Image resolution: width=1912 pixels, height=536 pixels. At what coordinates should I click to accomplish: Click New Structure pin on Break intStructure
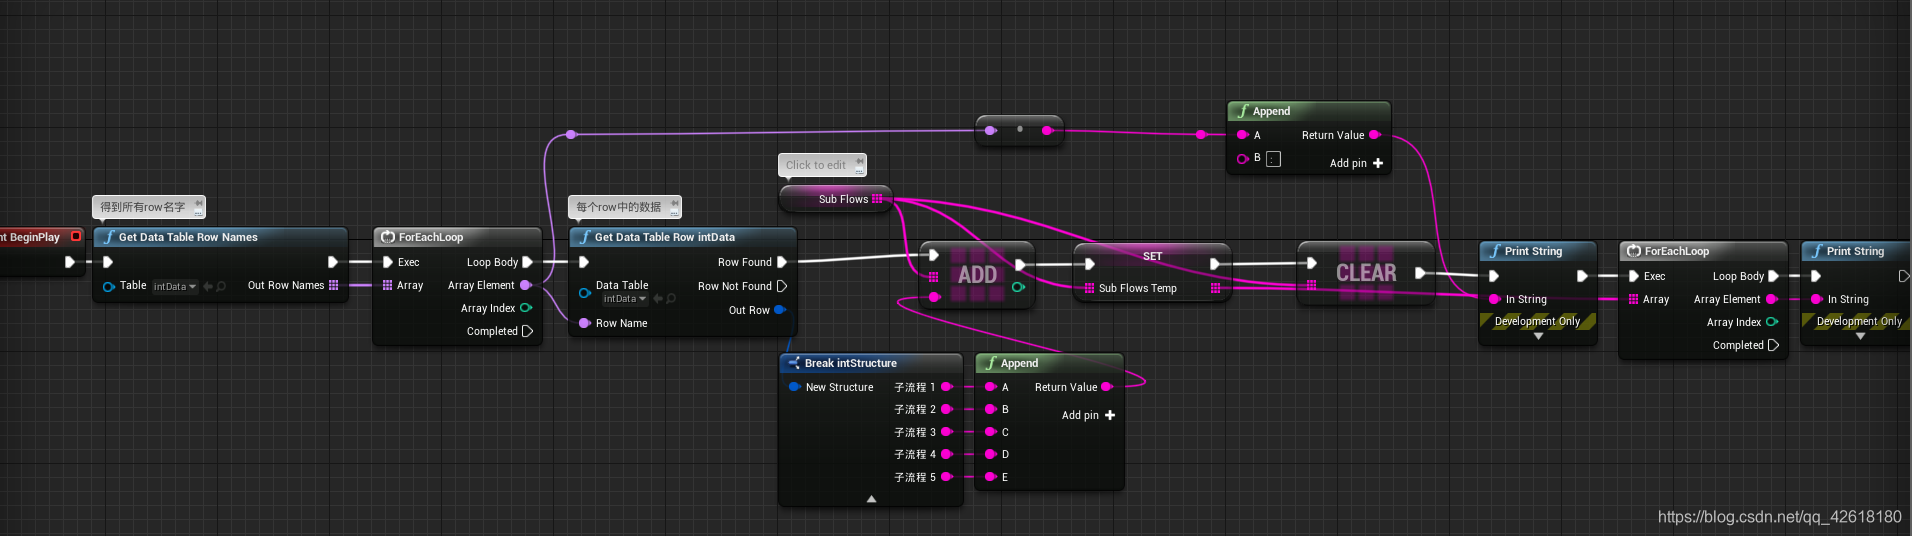[794, 387]
